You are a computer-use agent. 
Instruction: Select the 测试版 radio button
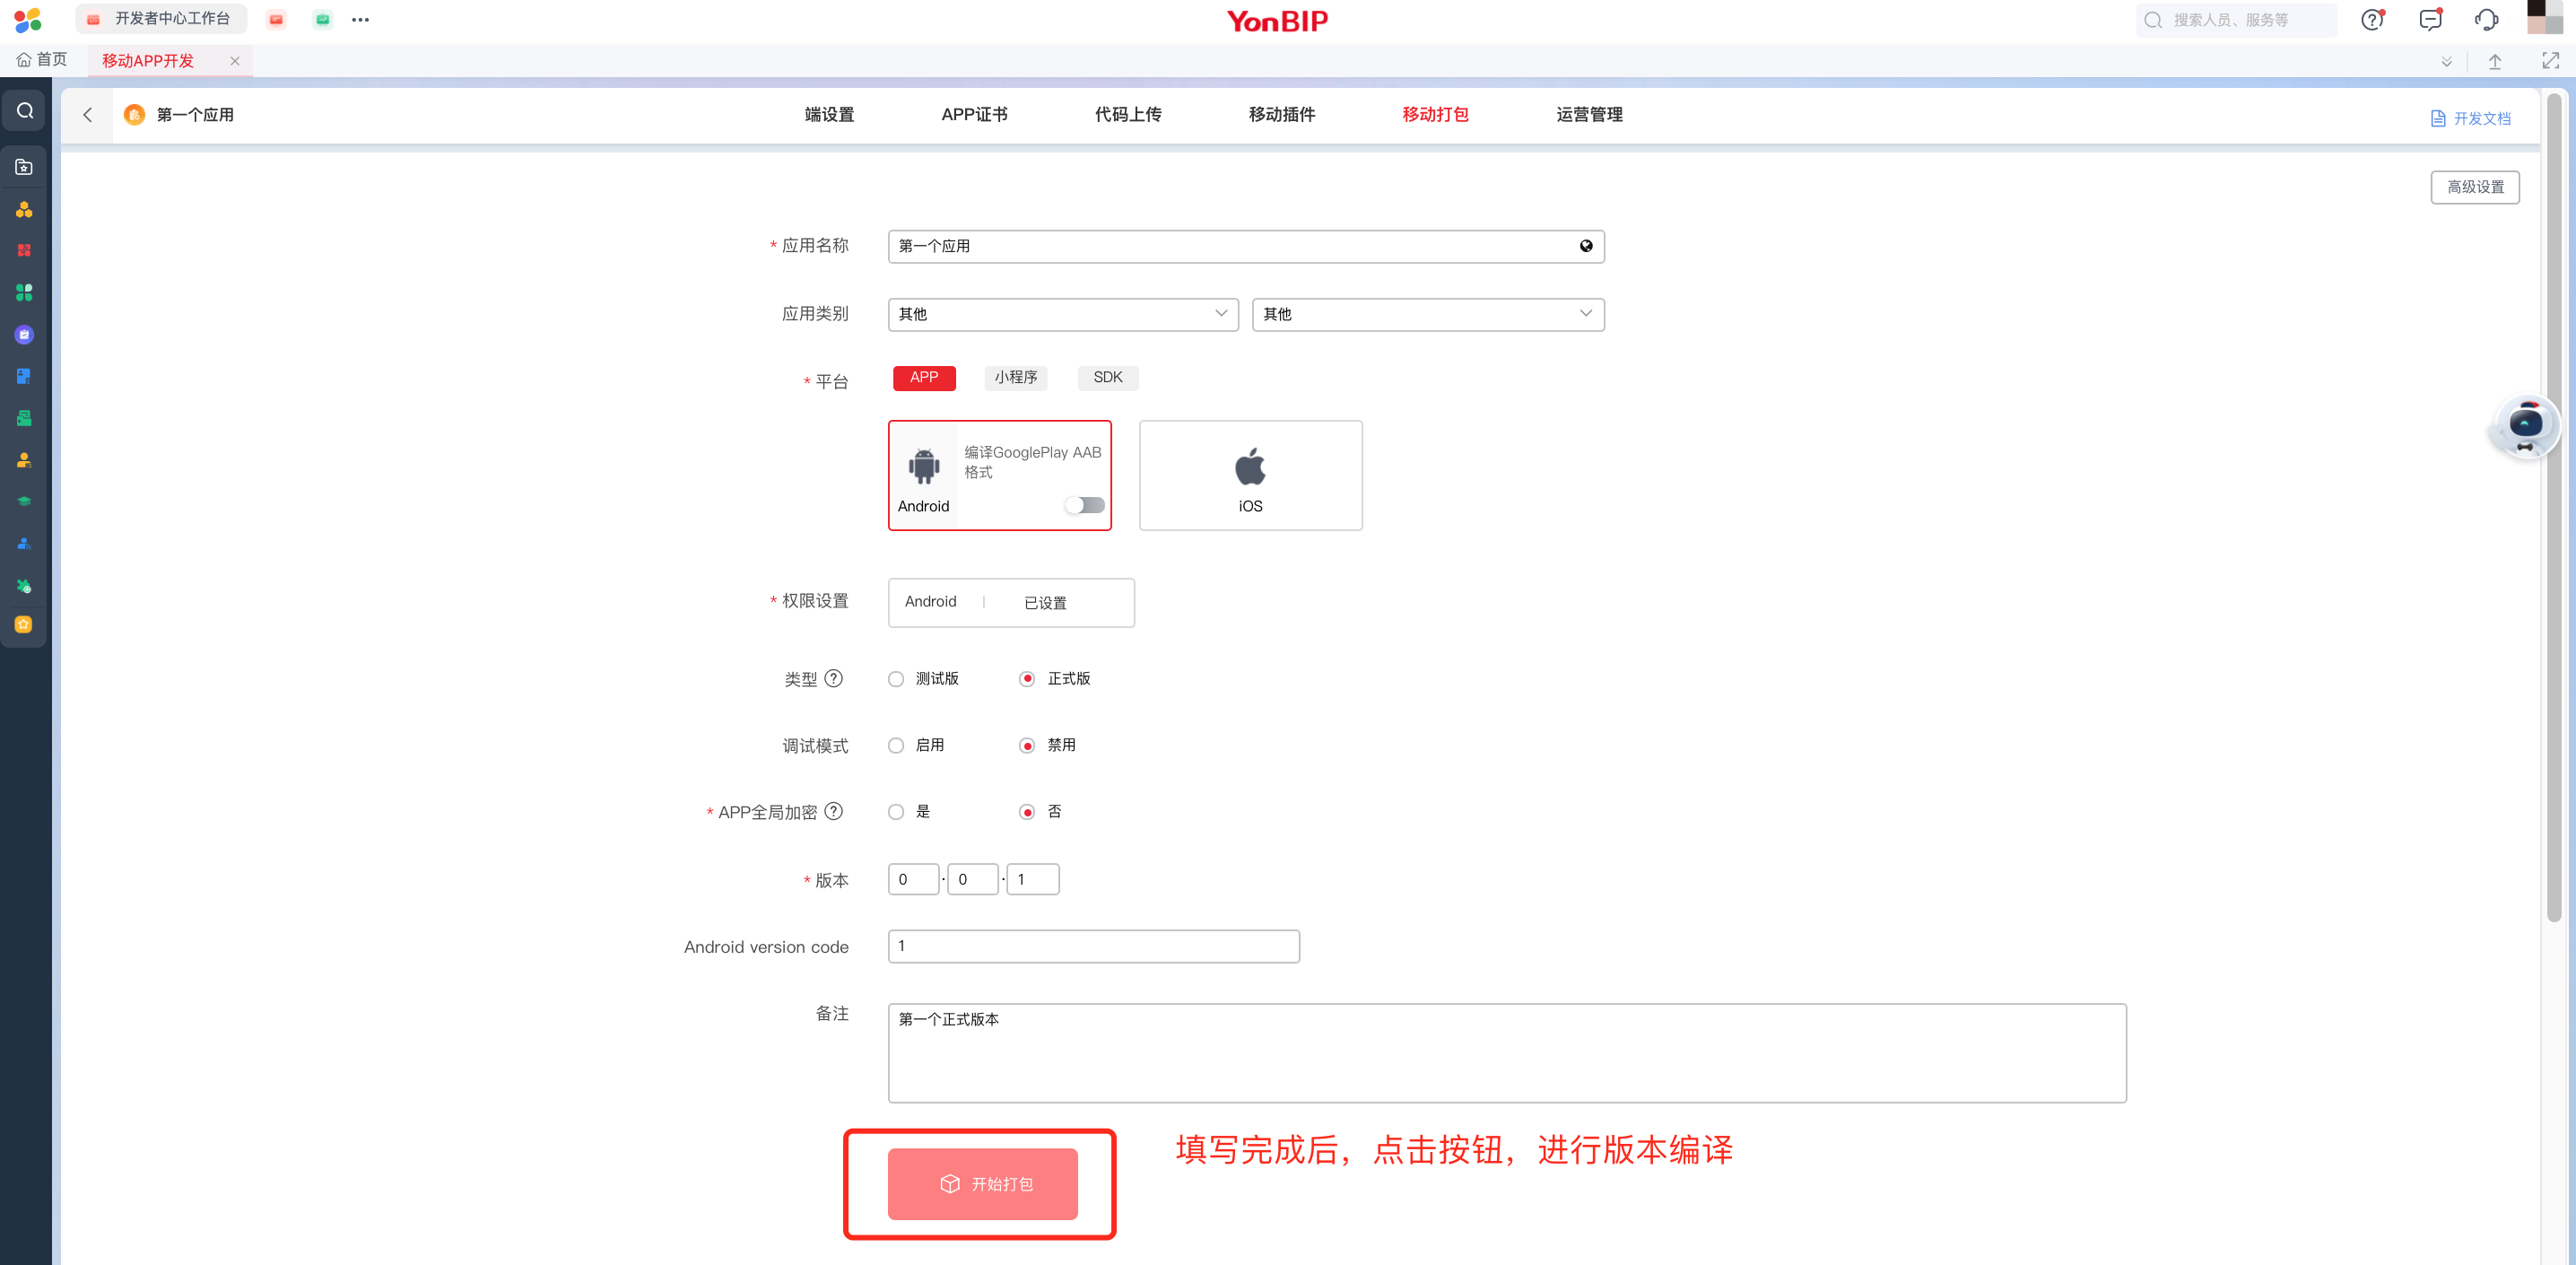pyautogui.click(x=896, y=679)
